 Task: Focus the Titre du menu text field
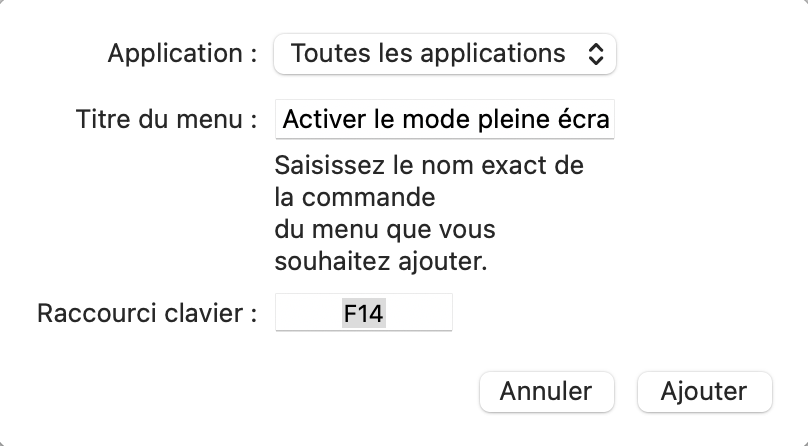pos(445,119)
